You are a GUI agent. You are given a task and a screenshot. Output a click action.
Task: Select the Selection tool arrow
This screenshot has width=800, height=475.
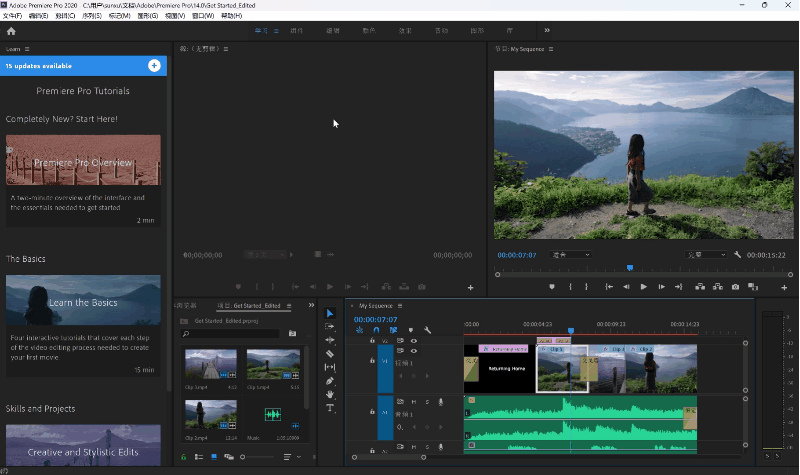(330, 313)
